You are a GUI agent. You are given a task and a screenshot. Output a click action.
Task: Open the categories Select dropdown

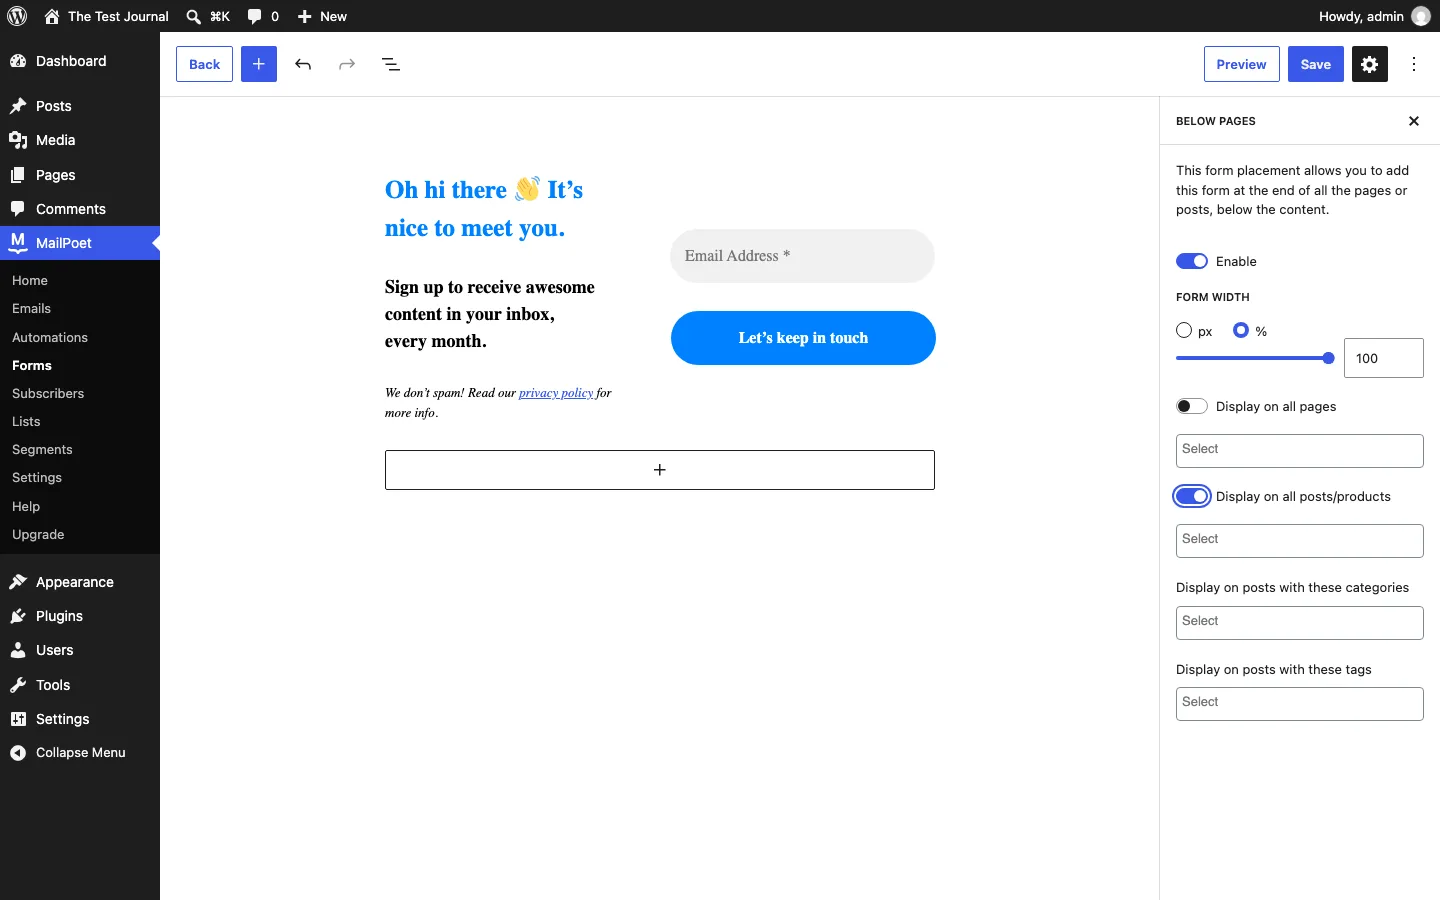point(1300,623)
